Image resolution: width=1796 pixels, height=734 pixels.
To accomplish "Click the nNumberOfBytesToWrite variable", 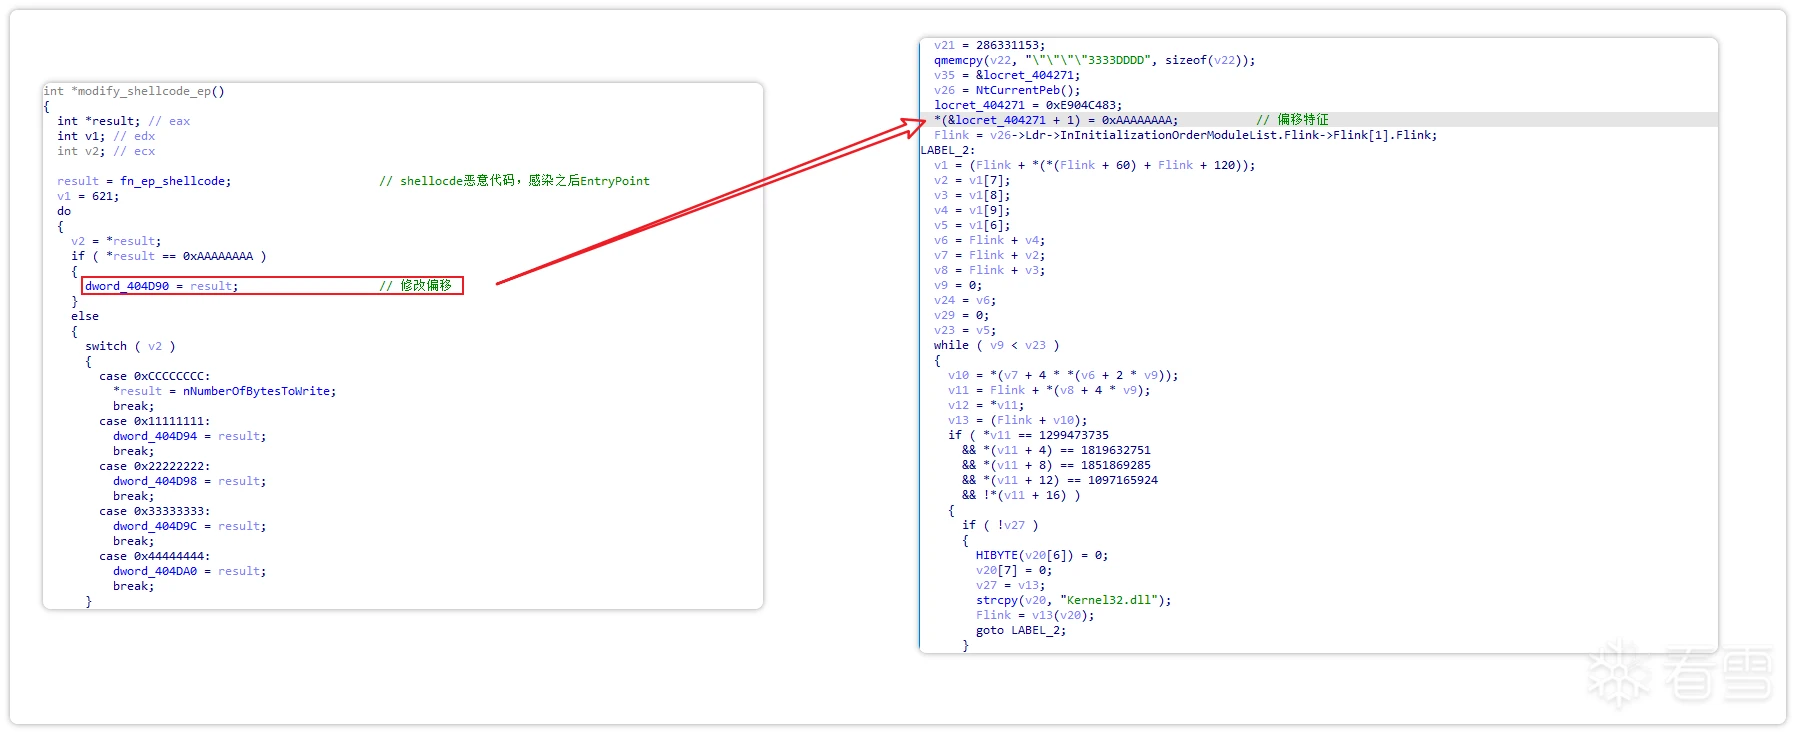I will click(259, 391).
